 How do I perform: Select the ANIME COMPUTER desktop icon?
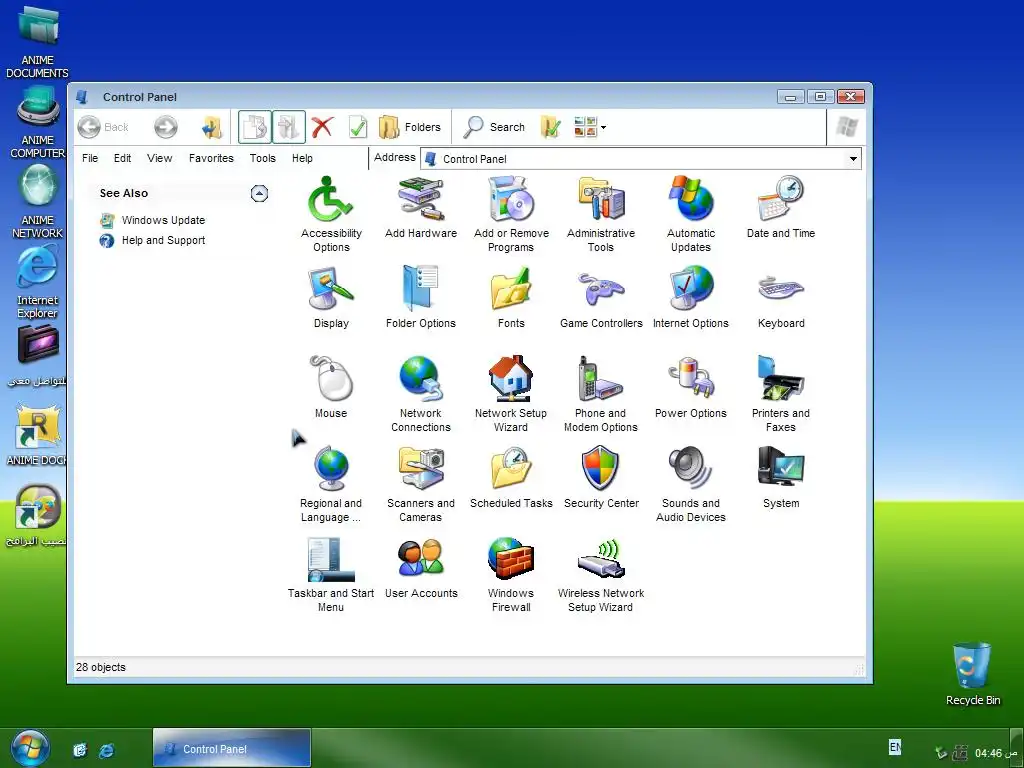coord(37,122)
